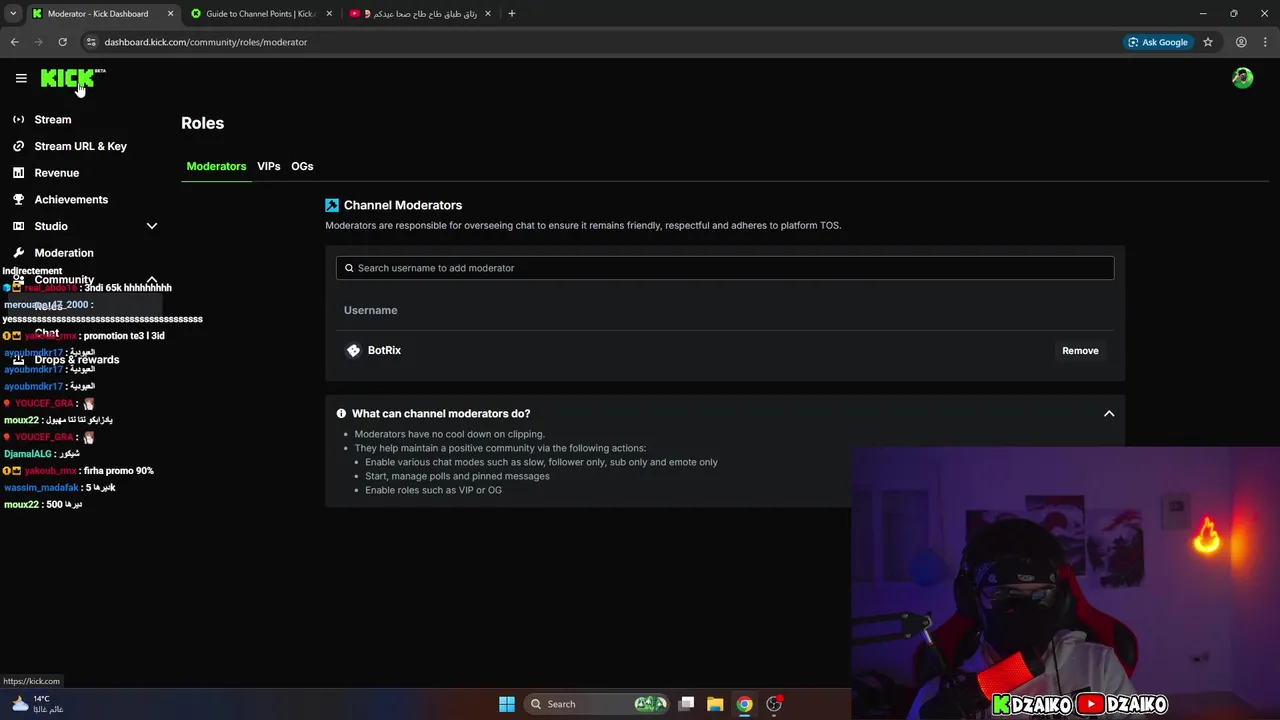This screenshot has width=1280, height=720.
Task: Open the hamburger menu beside the Kick logo
Action: [x=21, y=78]
